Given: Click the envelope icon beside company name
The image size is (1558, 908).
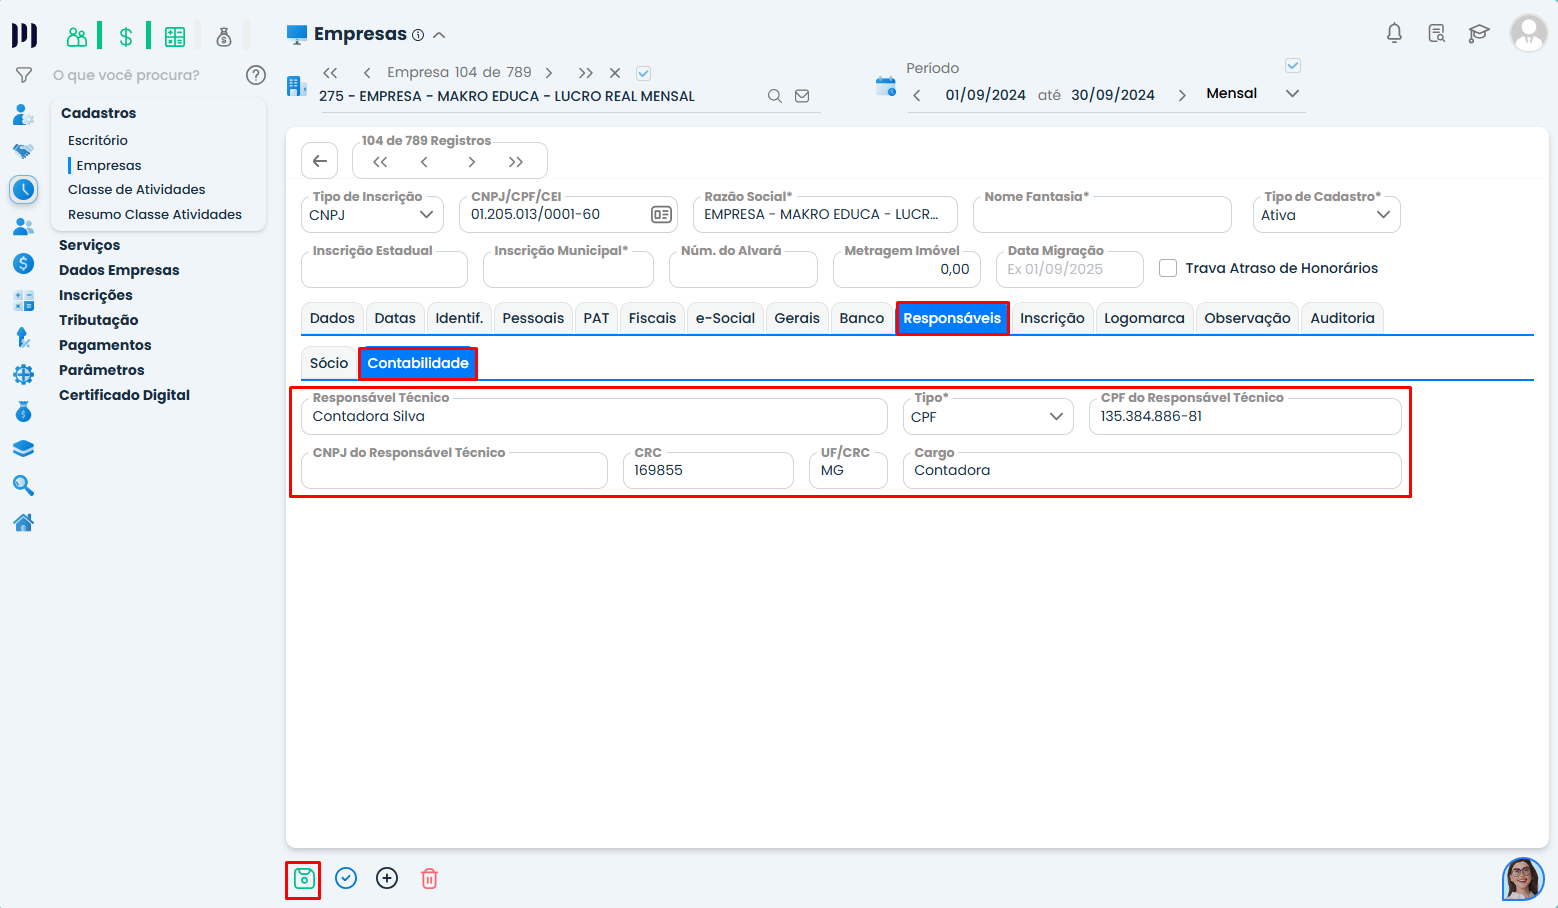Looking at the screenshot, I should (802, 96).
